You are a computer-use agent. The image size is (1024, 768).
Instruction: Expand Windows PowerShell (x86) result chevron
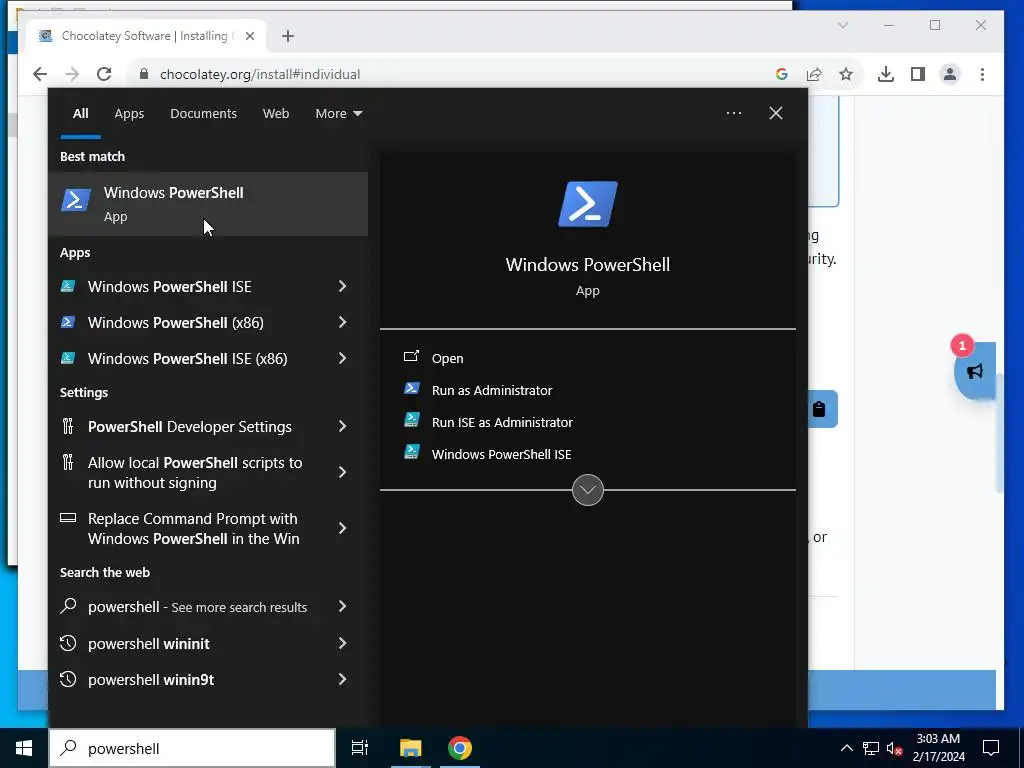pos(342,323)
